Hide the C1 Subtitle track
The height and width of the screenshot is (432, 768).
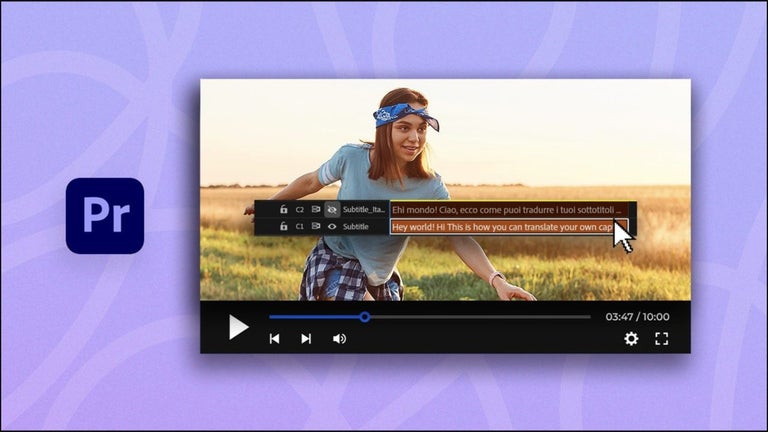tap(331, 227)
